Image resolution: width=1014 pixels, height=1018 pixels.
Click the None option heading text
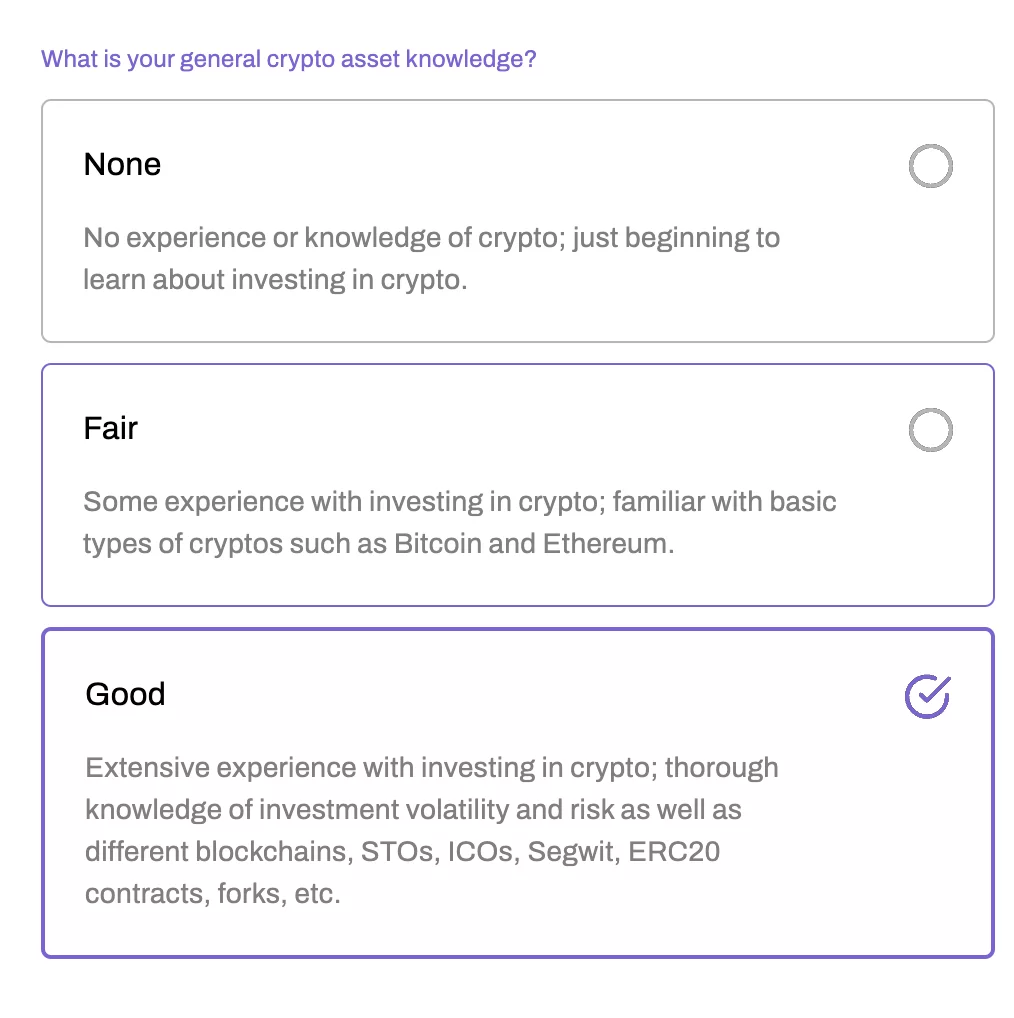point(122,164)
